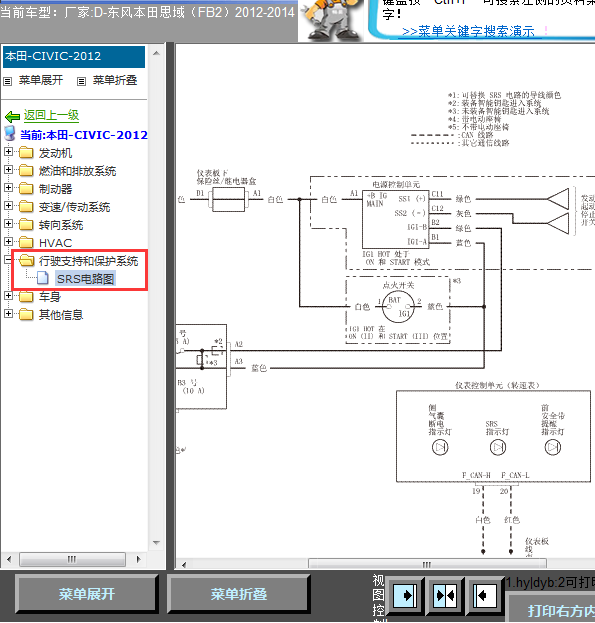Click the 转向系统 folder icon
This screenshot has width=595, height=623.
26,224
